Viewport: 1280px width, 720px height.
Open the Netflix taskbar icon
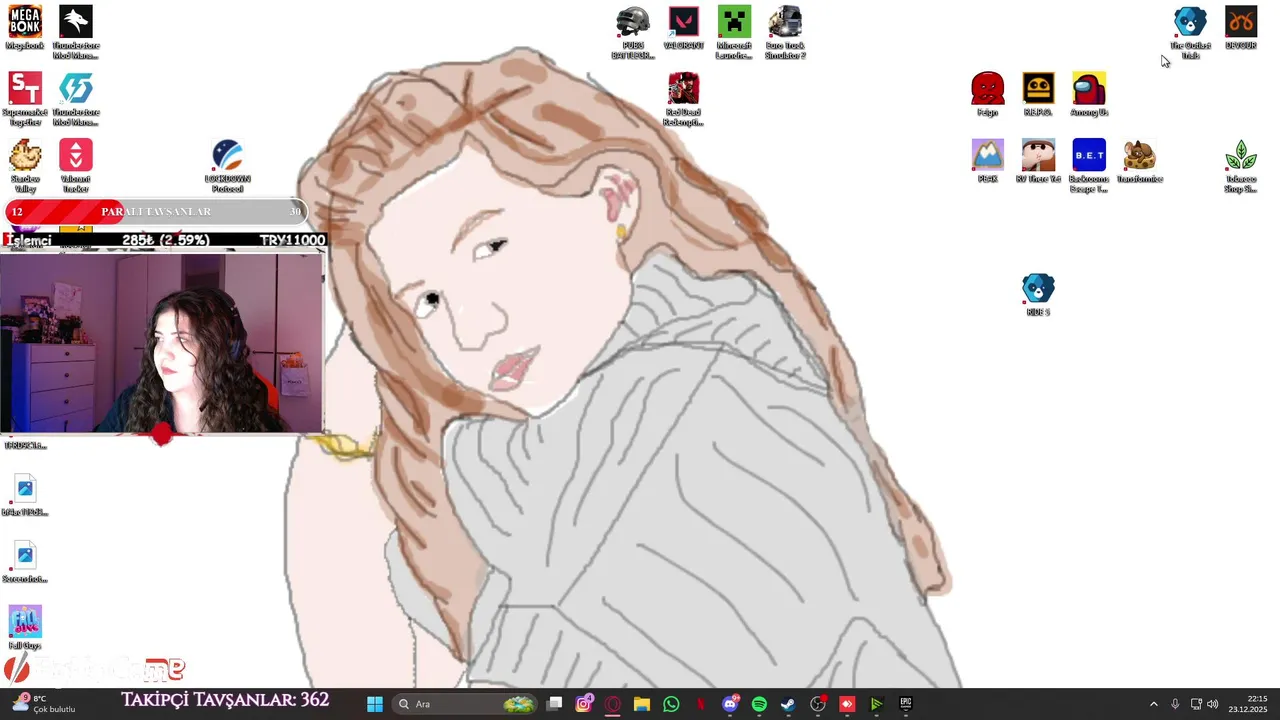click(700, 704)
